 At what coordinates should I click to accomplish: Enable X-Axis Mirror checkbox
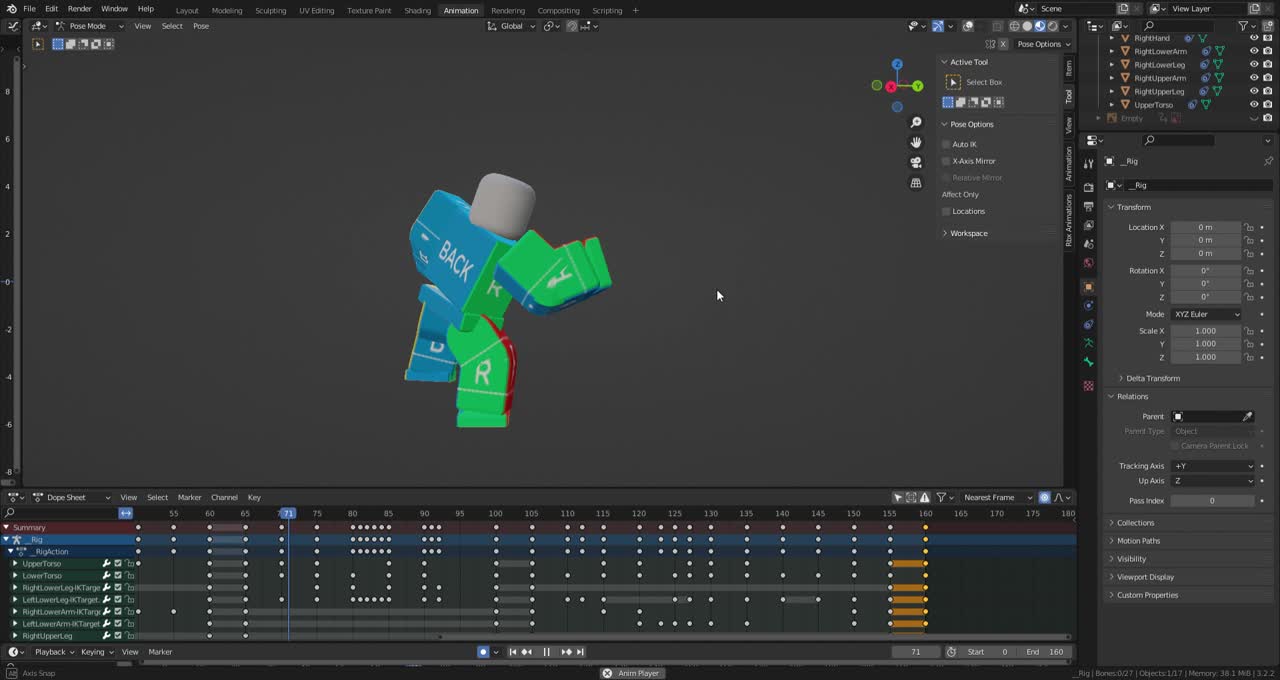[946, 161]
